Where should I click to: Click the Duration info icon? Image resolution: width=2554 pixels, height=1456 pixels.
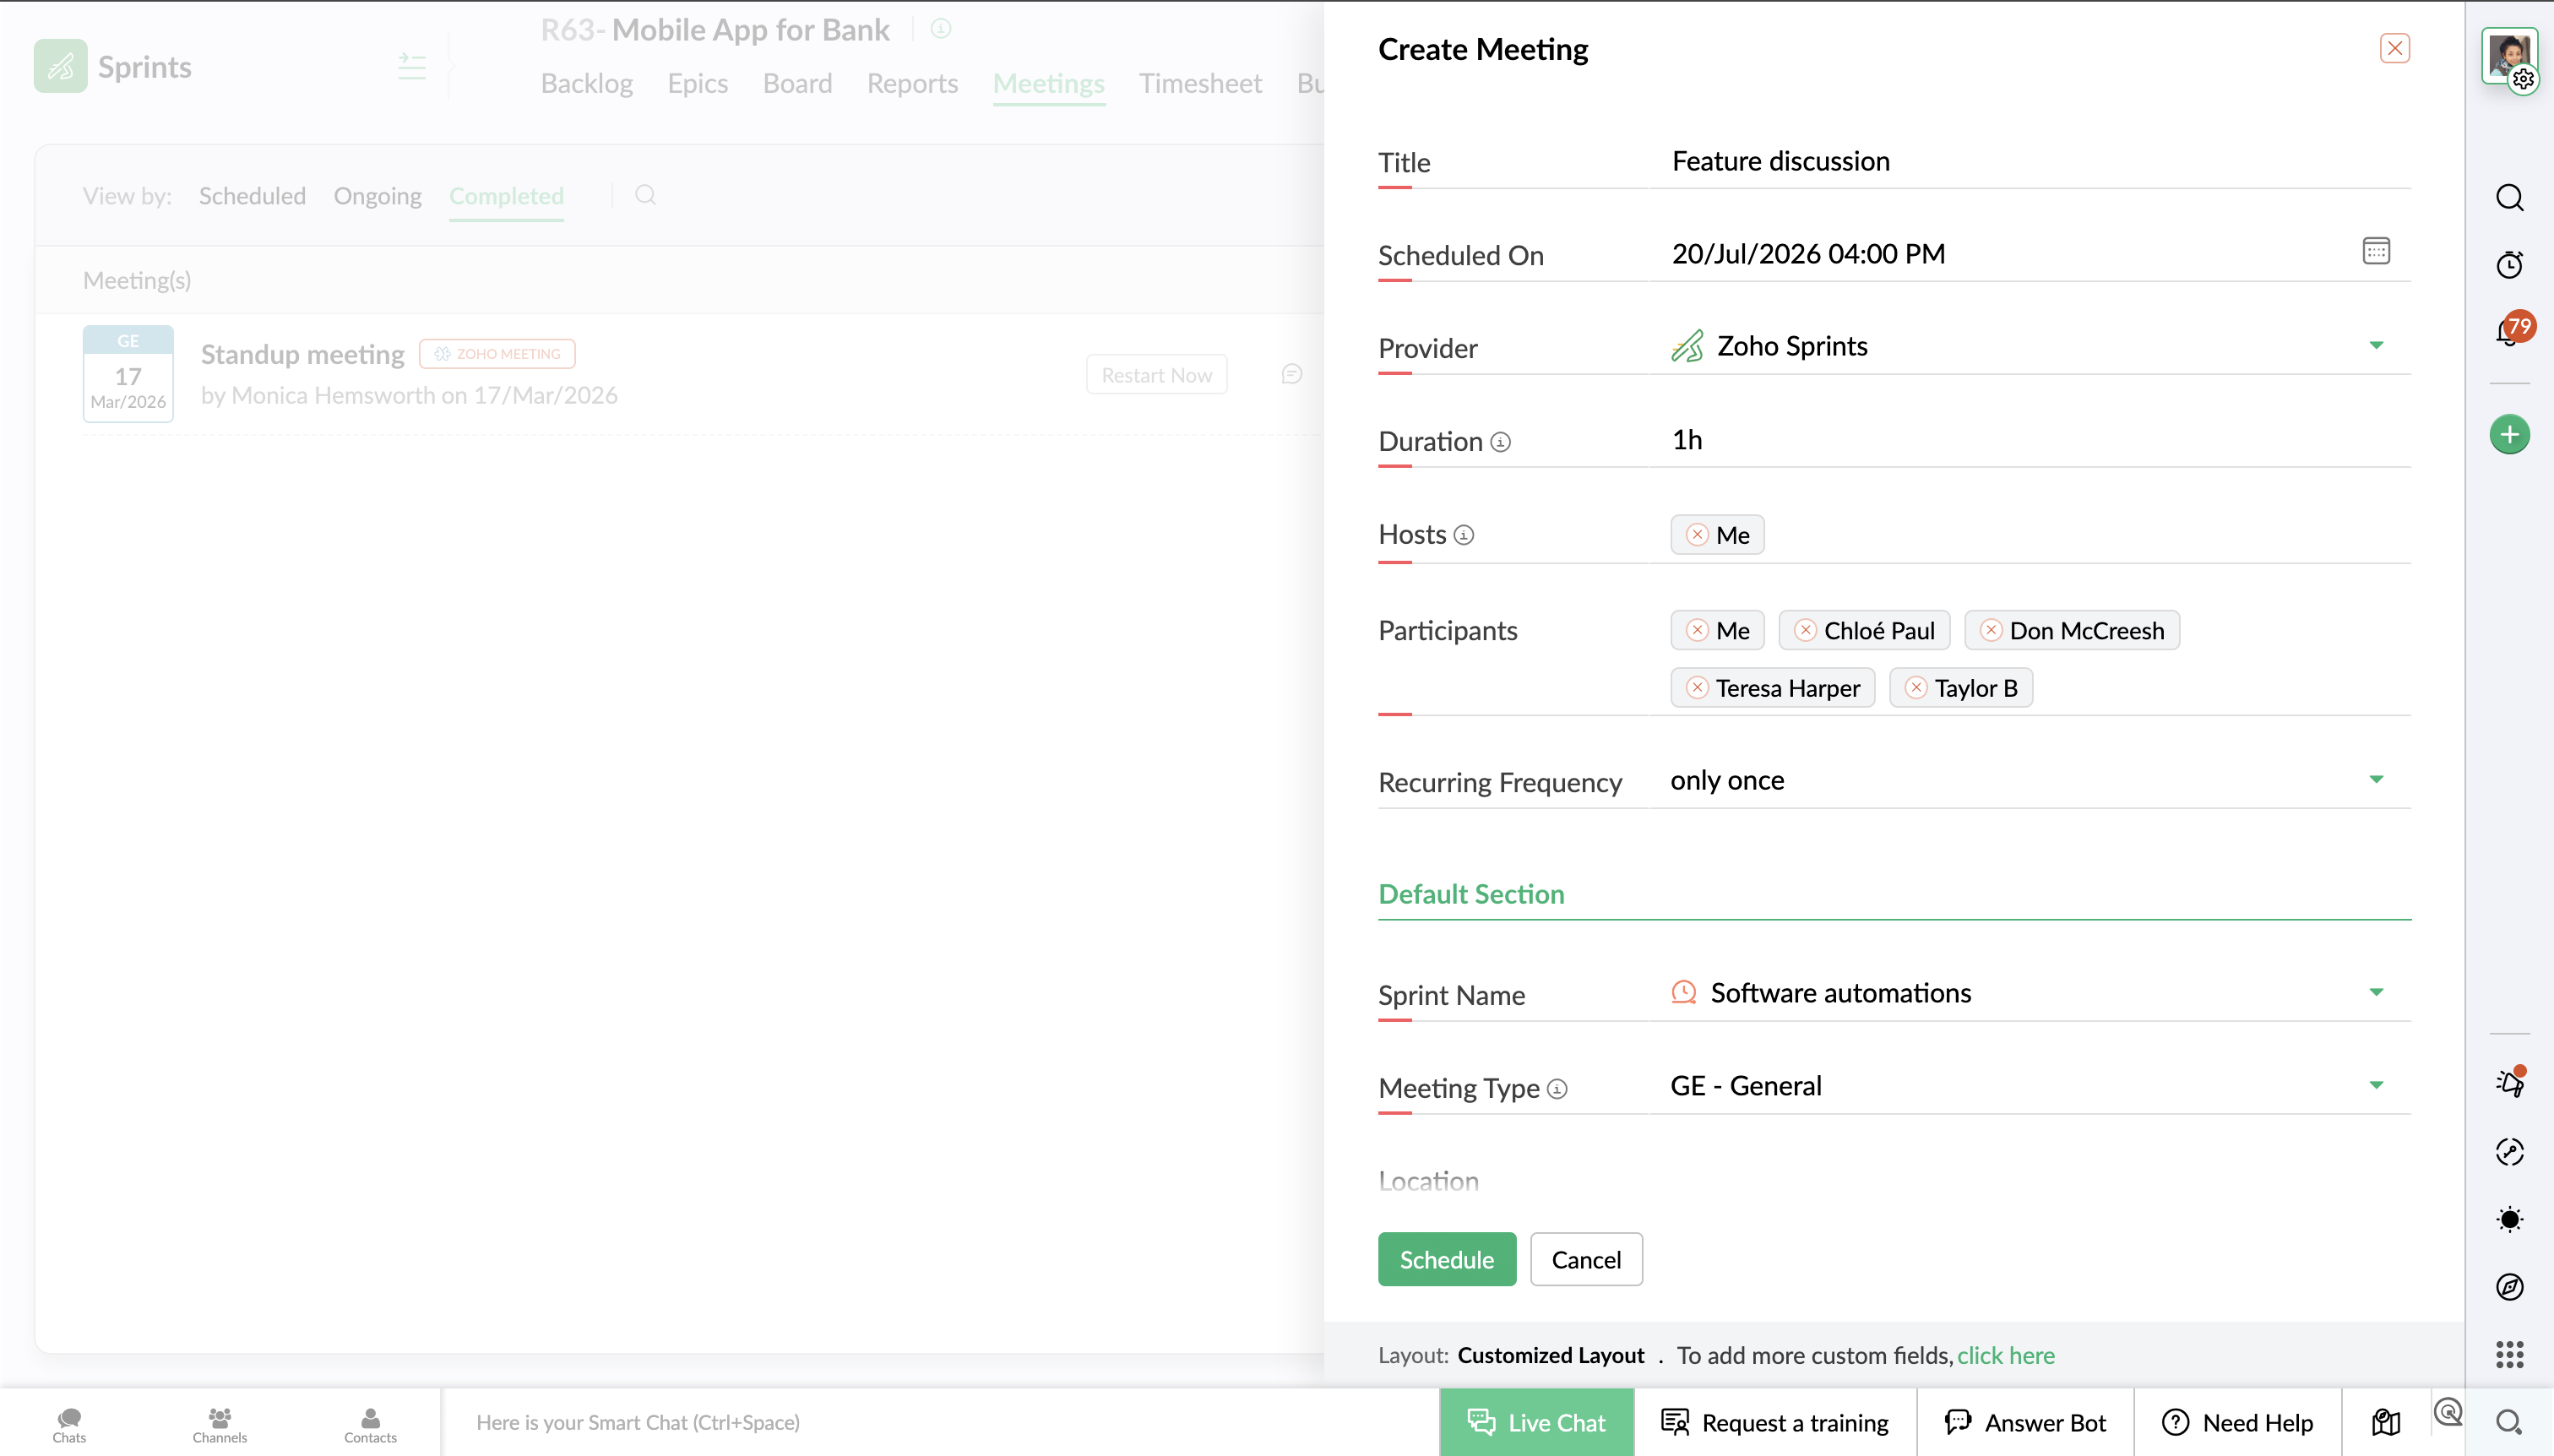click(x=1500, y=442)
